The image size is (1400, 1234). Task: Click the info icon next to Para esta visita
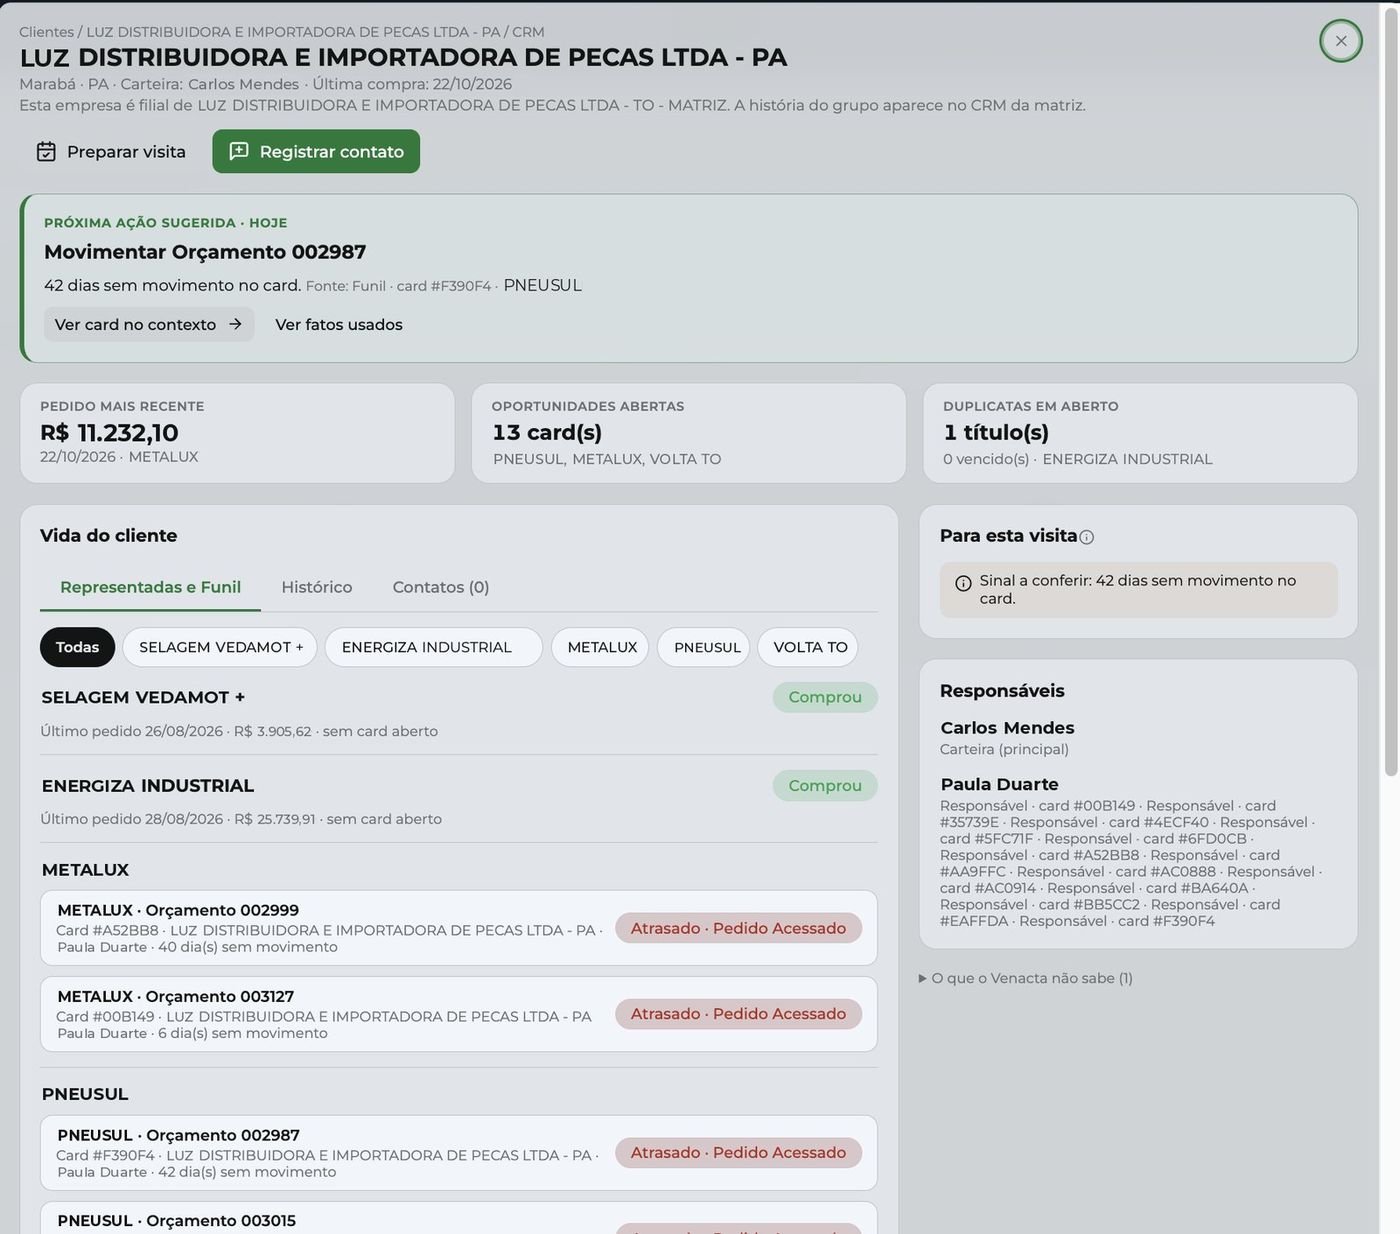coord(1087,537)
